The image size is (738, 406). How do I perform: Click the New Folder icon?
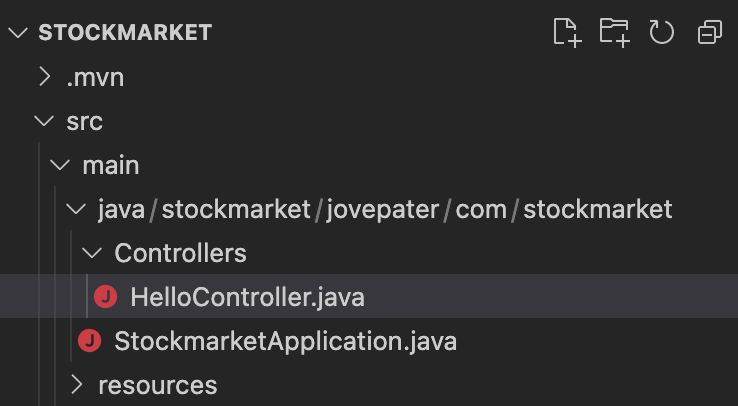pyautogui.click(x=614, y=32)
